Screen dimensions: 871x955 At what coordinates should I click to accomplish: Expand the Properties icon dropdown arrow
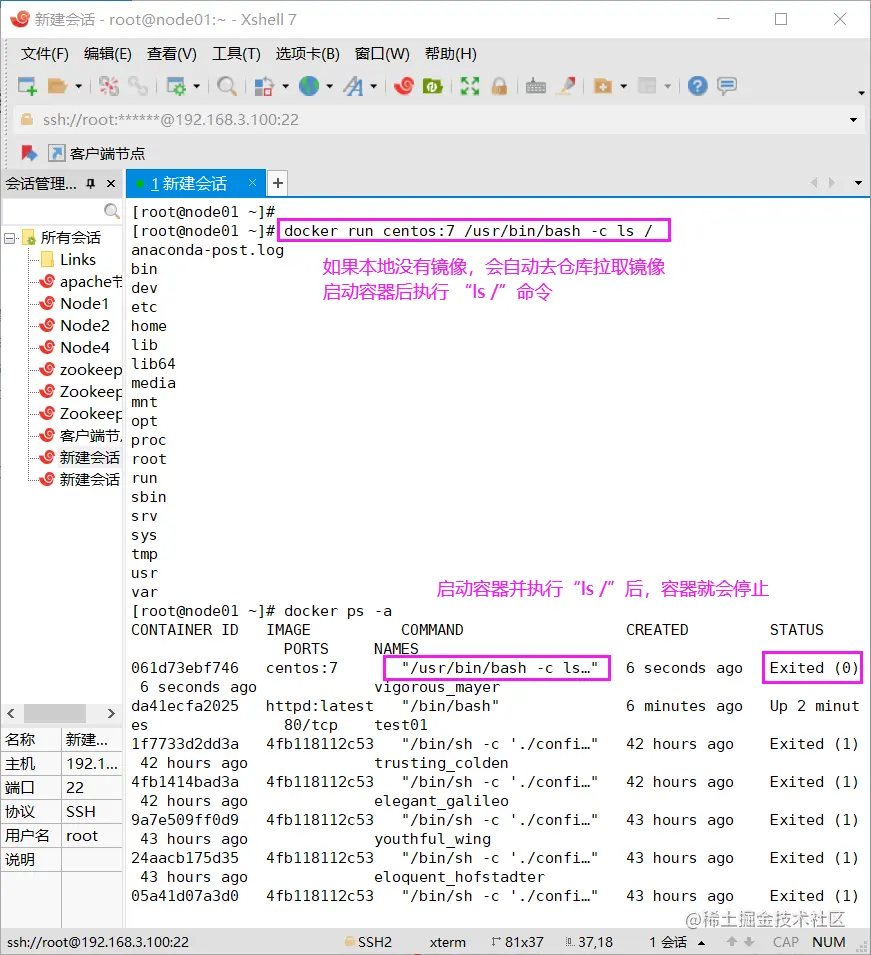[x=196, y=86]
